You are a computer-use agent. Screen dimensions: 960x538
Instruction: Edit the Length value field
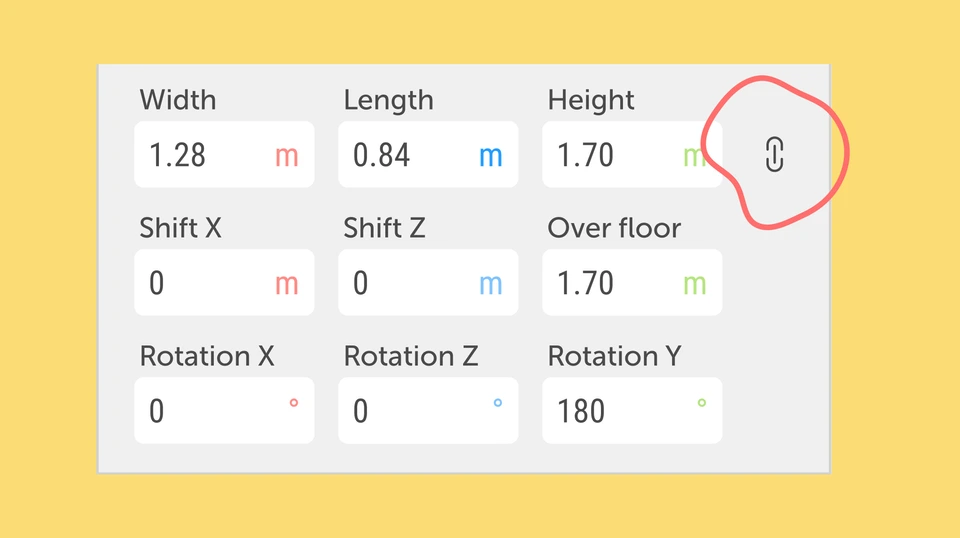[x=428, y=154]
